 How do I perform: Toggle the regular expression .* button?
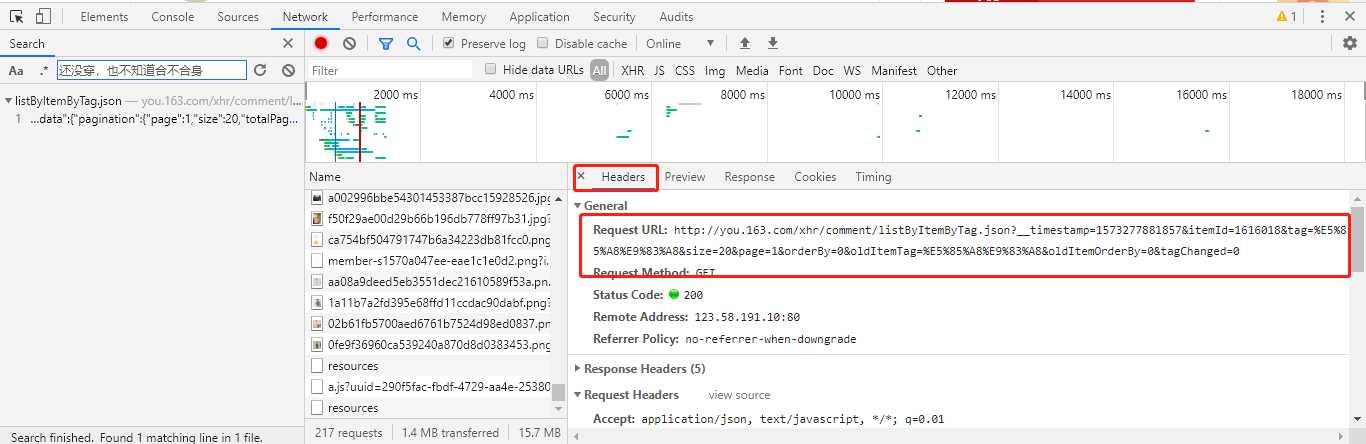pyautogui.click(x=43, y=70)
